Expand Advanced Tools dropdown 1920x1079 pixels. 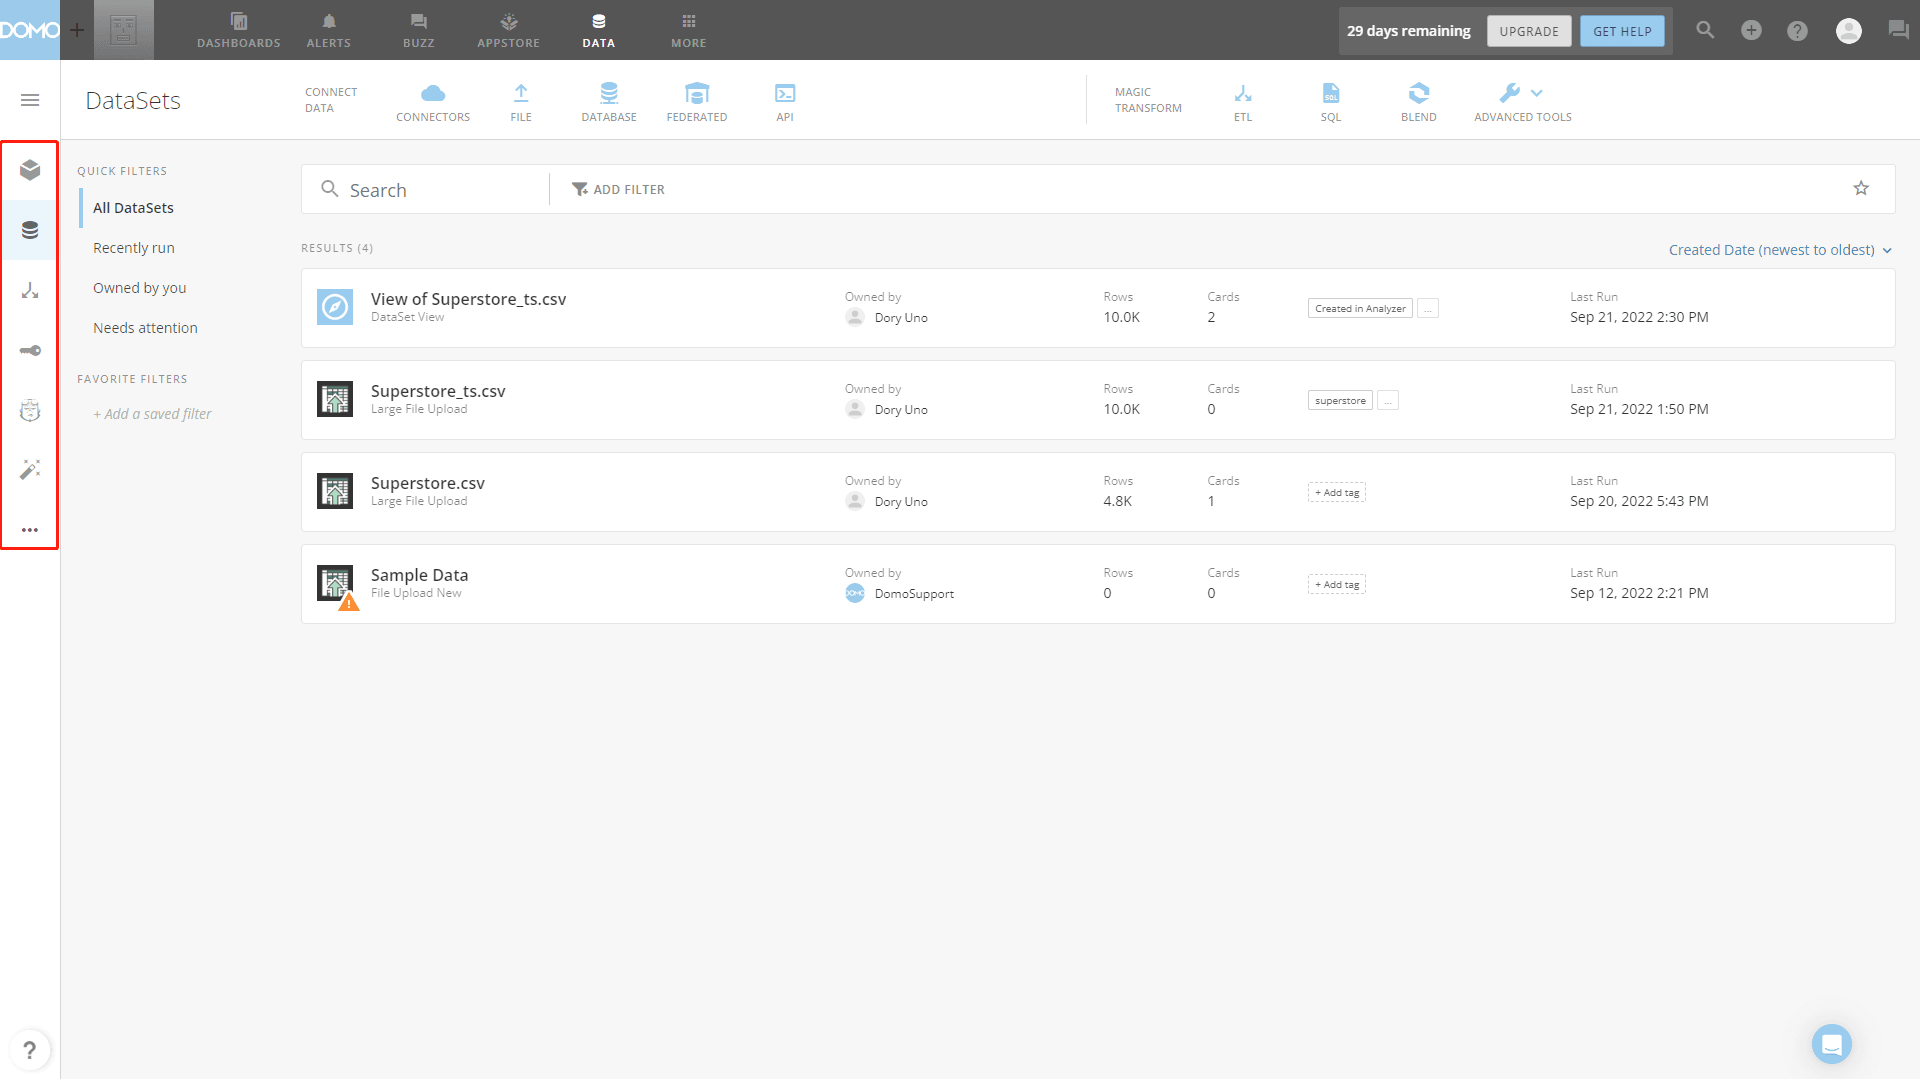tap(1523, 102)
